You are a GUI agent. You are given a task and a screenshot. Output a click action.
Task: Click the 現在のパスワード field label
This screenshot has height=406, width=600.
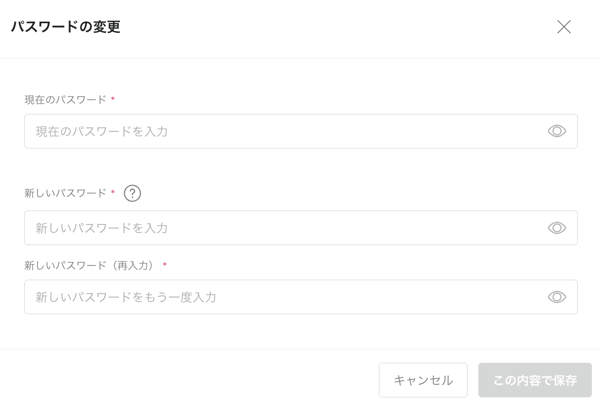tap(65, 100)
